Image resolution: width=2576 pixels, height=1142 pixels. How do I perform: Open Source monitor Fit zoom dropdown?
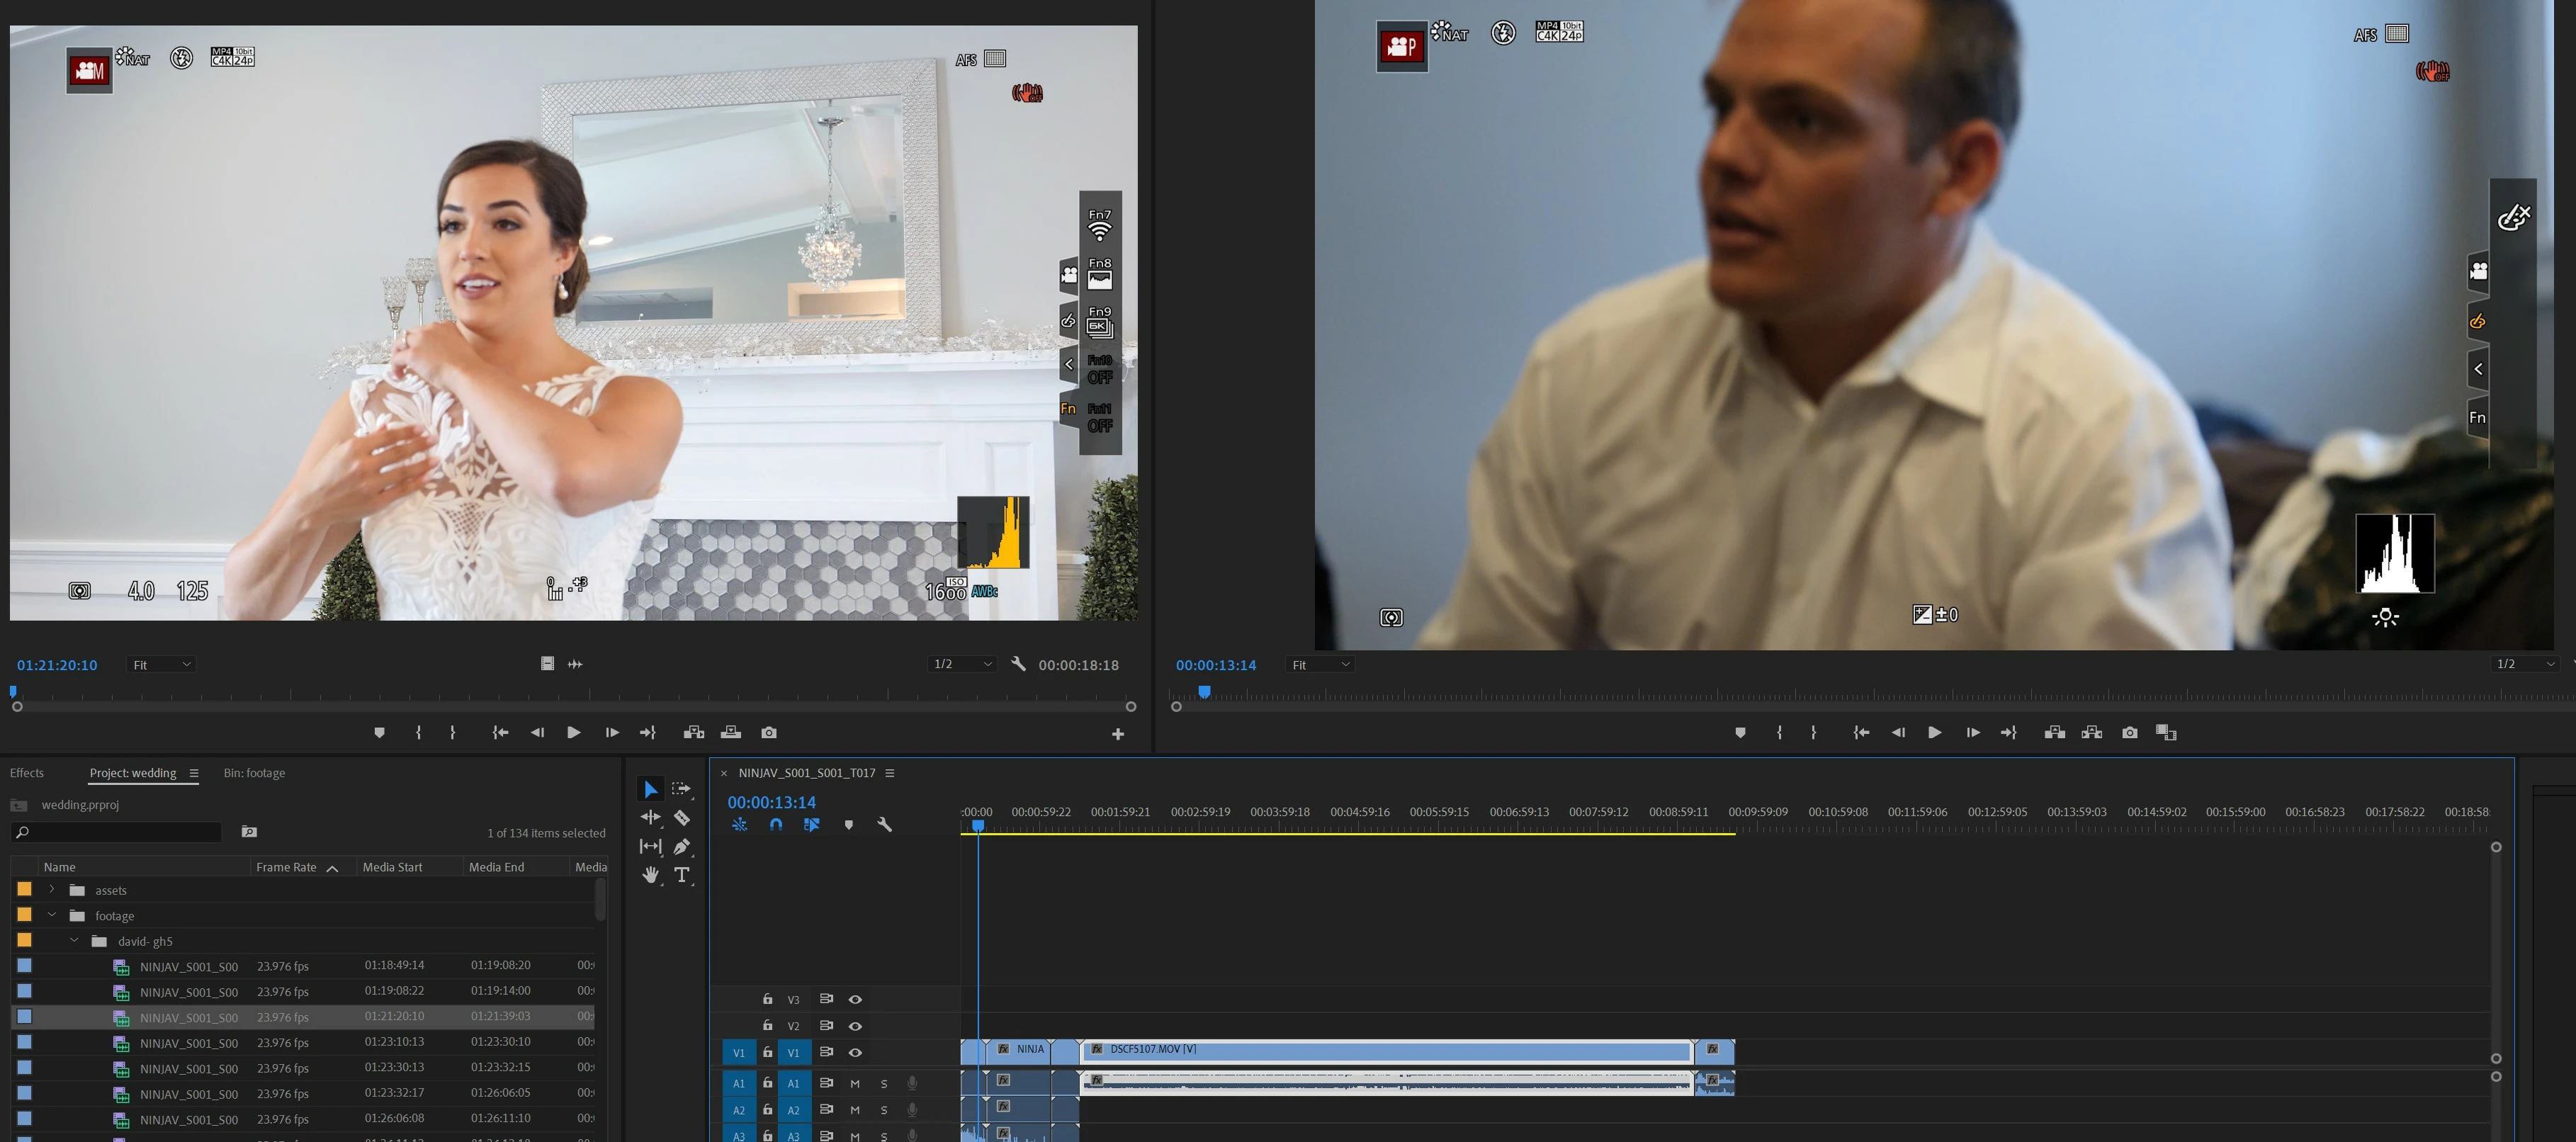tap(161, 665)
